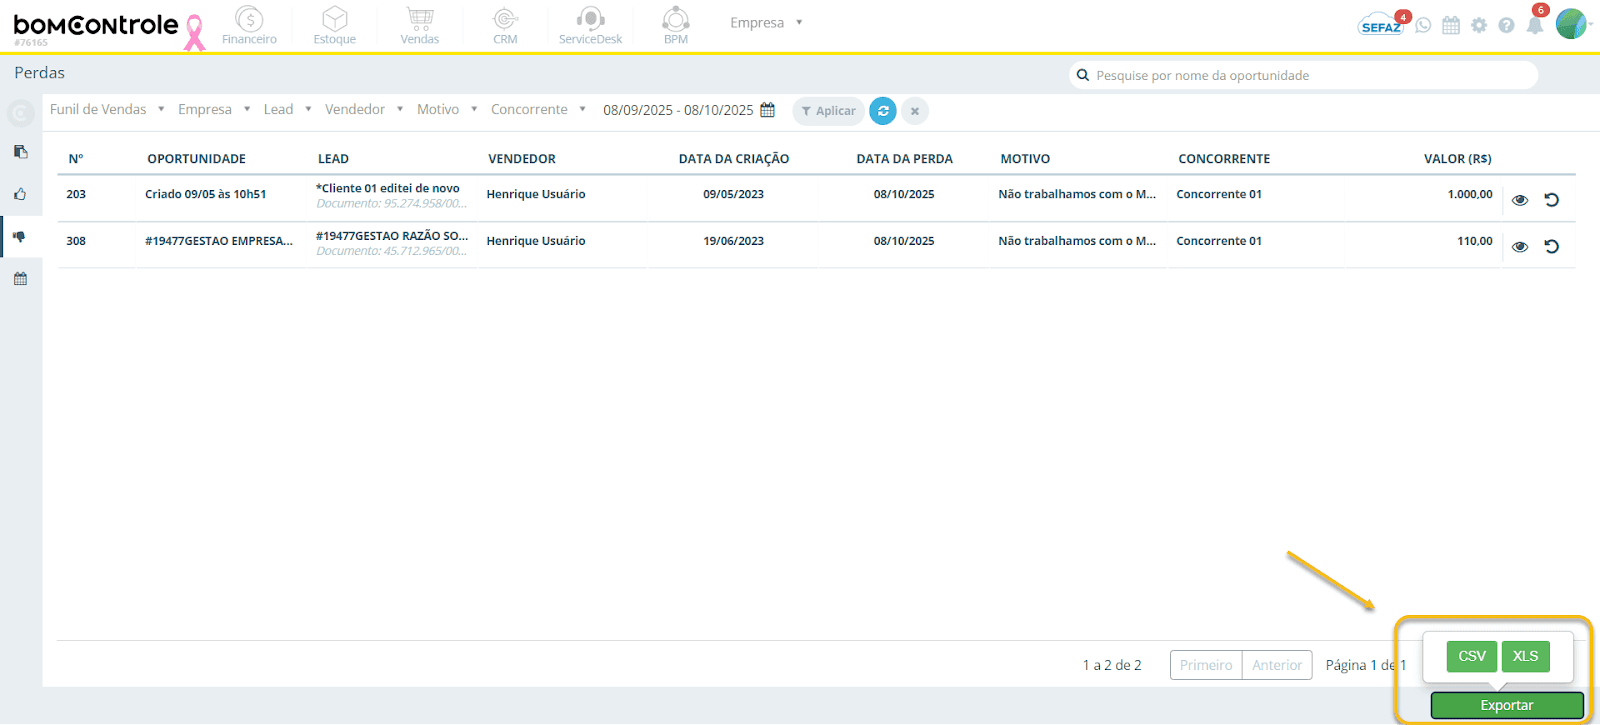Export the list as XLS
1600x725 pixels.
pos(1525,656)
